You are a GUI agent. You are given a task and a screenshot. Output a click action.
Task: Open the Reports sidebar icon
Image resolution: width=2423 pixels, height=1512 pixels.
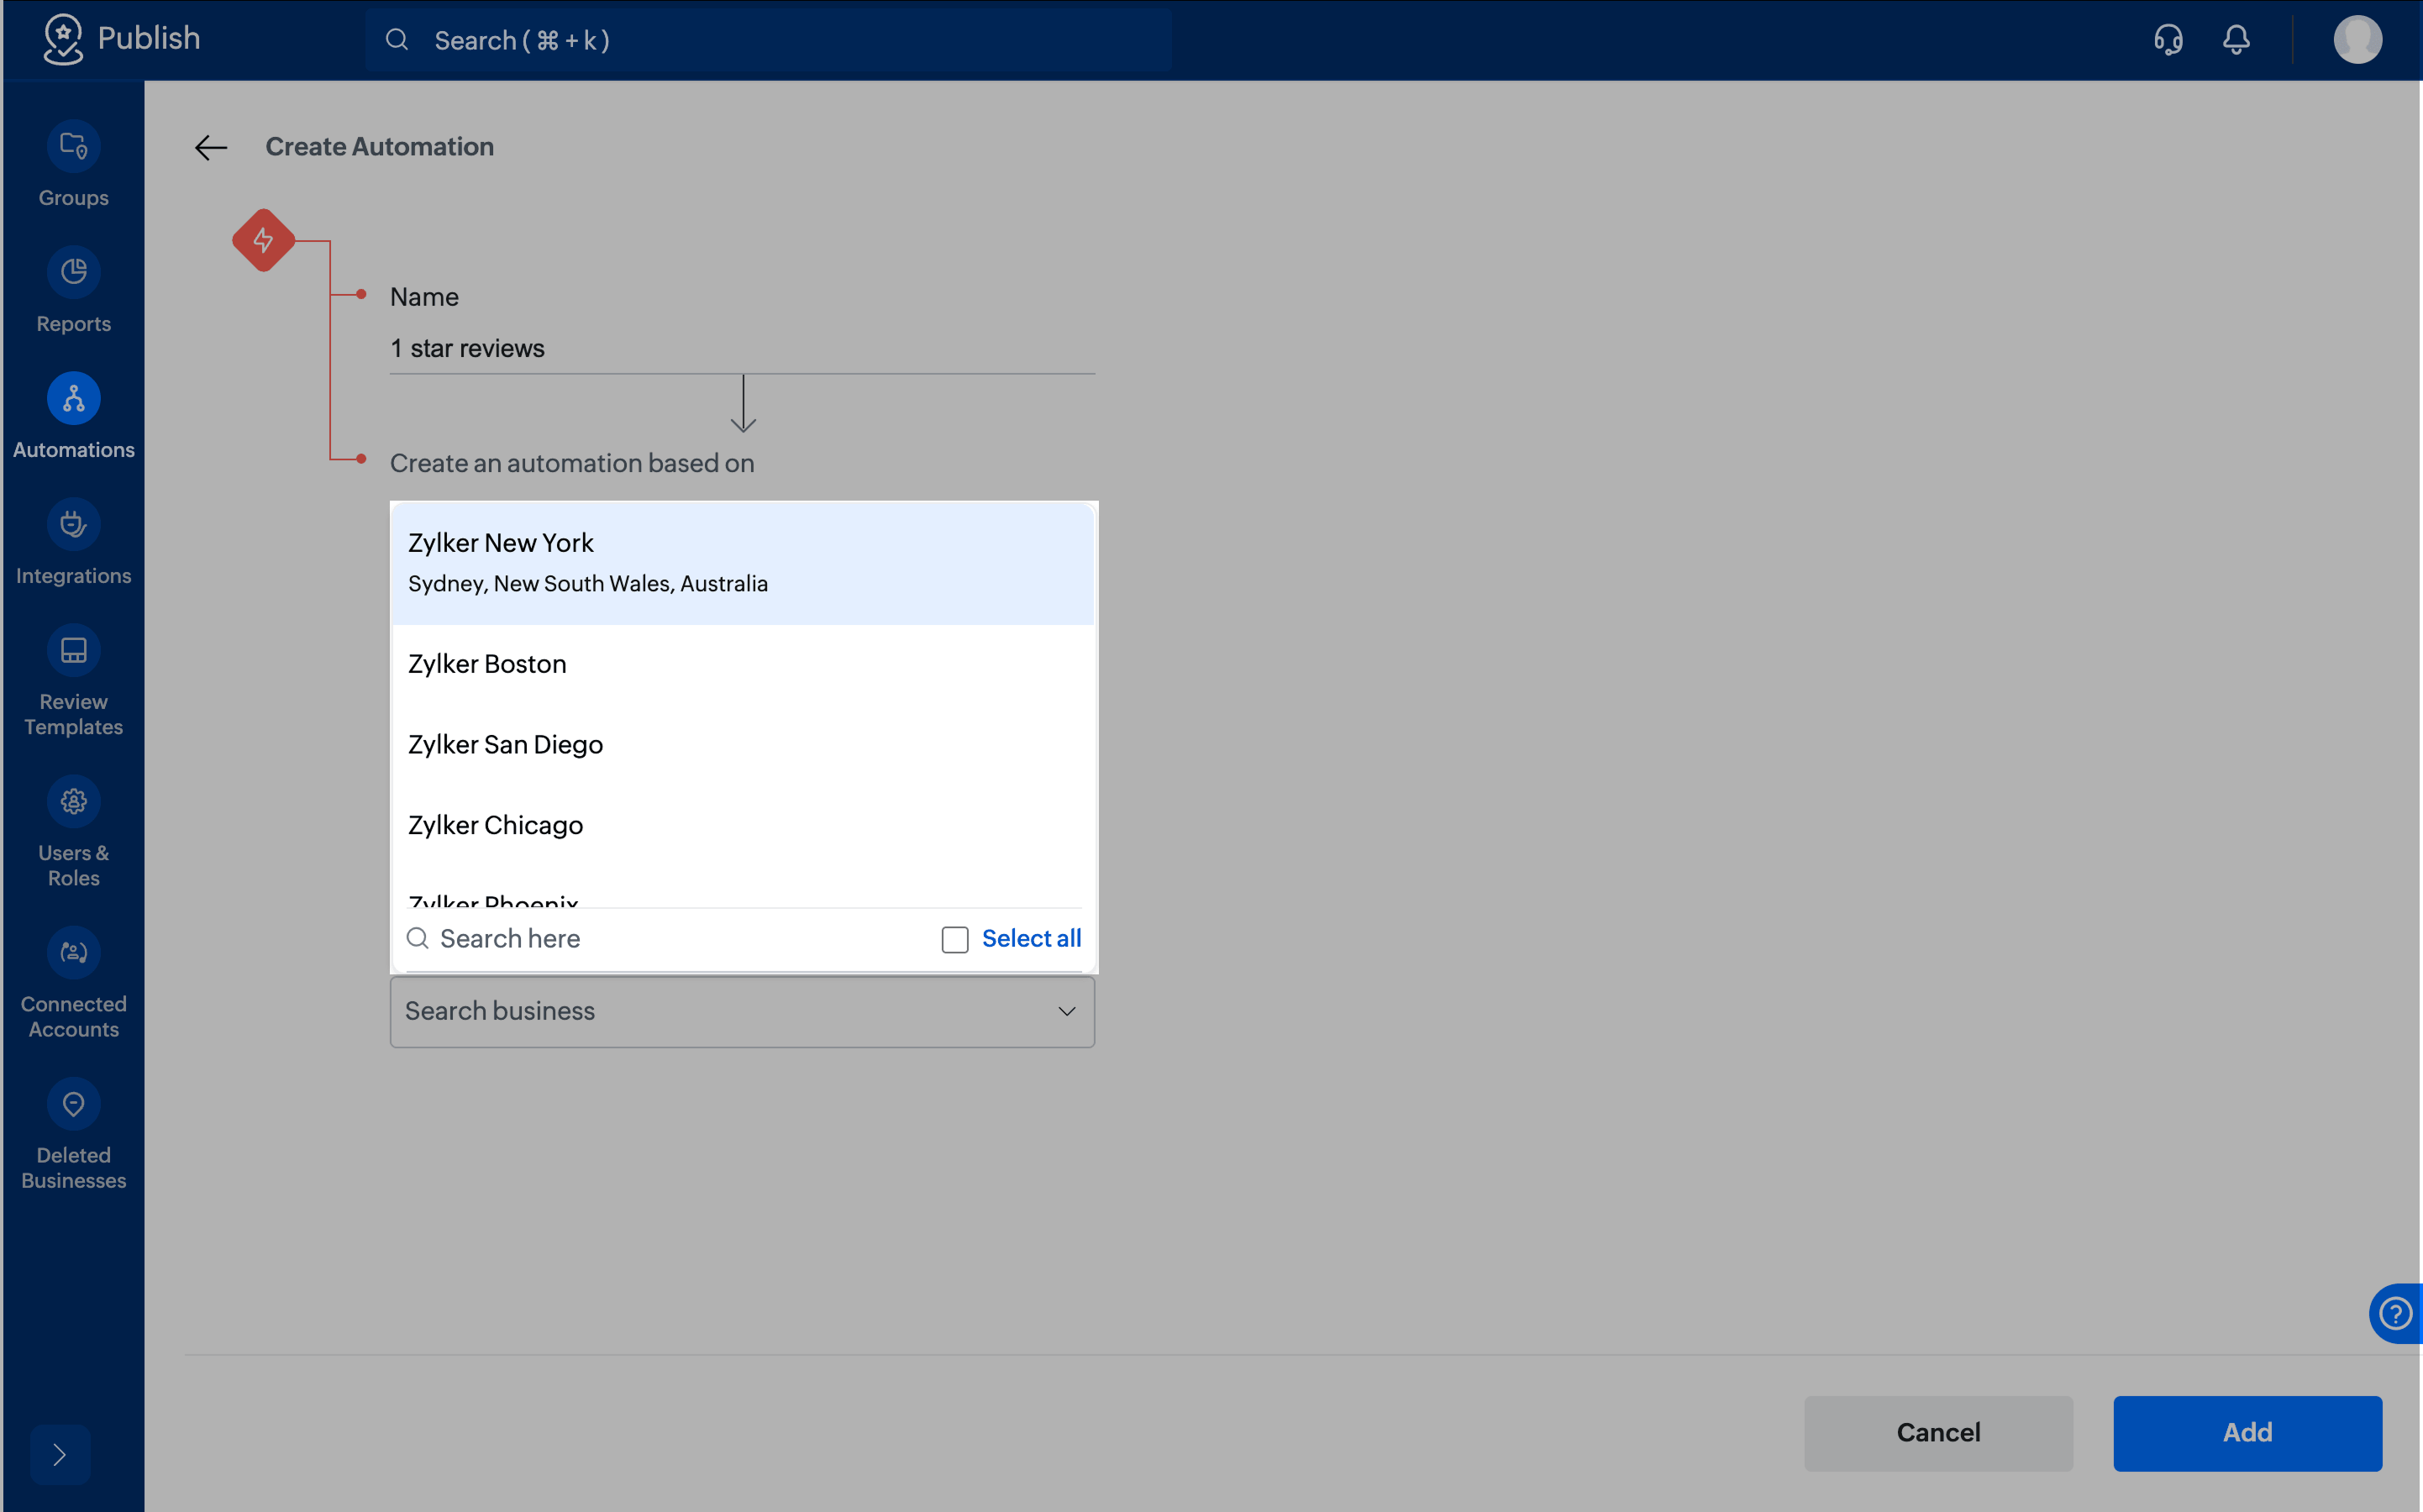point(73,273)
